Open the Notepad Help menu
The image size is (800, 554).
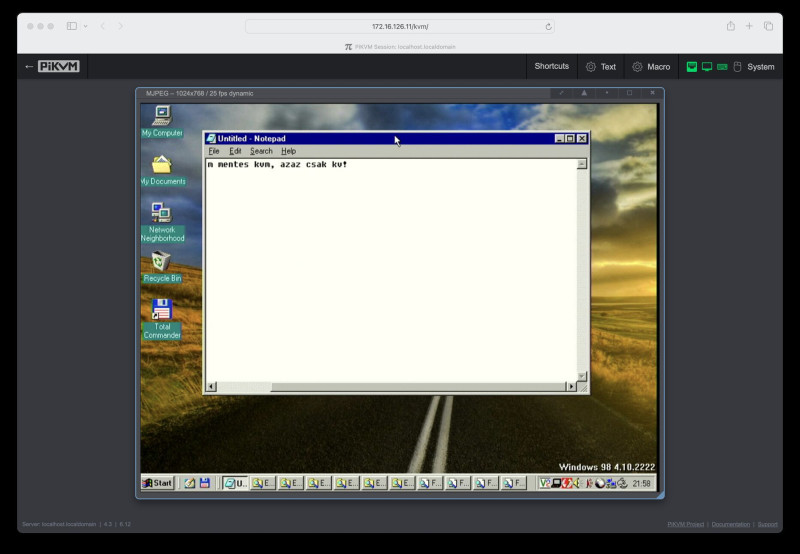pos(288,151)
